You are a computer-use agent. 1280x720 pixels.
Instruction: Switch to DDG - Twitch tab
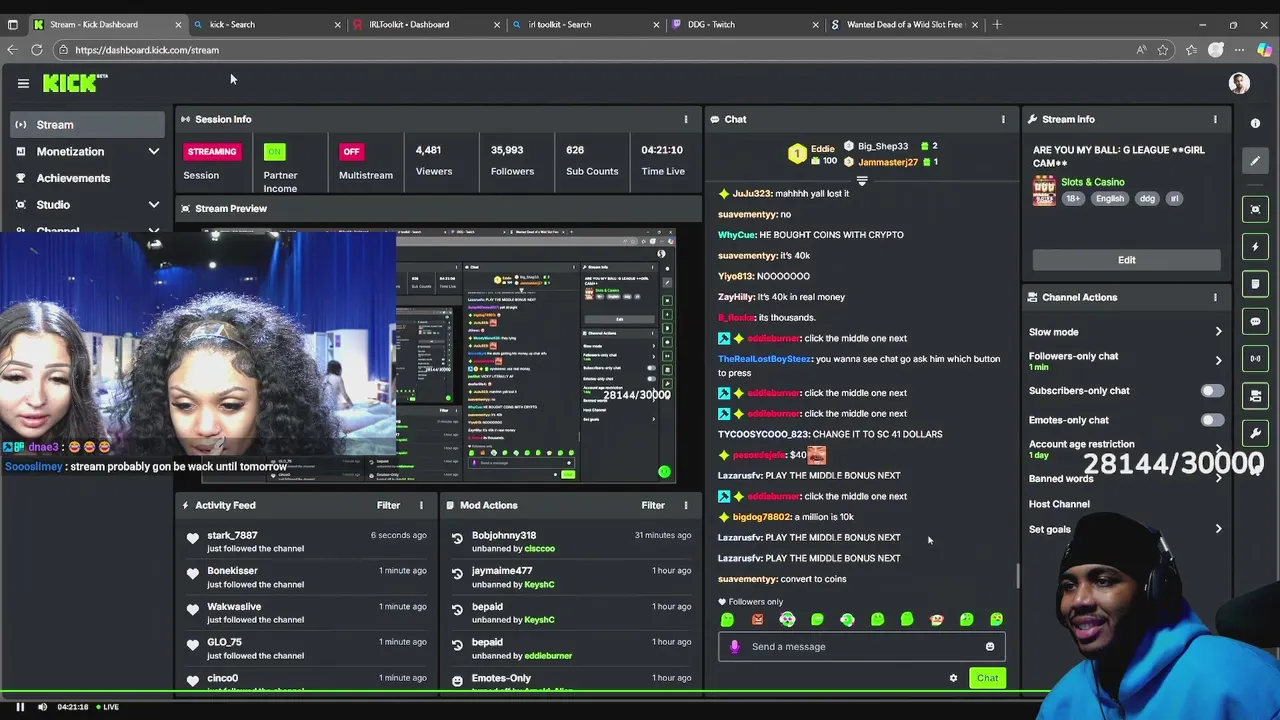coord(746,24)
